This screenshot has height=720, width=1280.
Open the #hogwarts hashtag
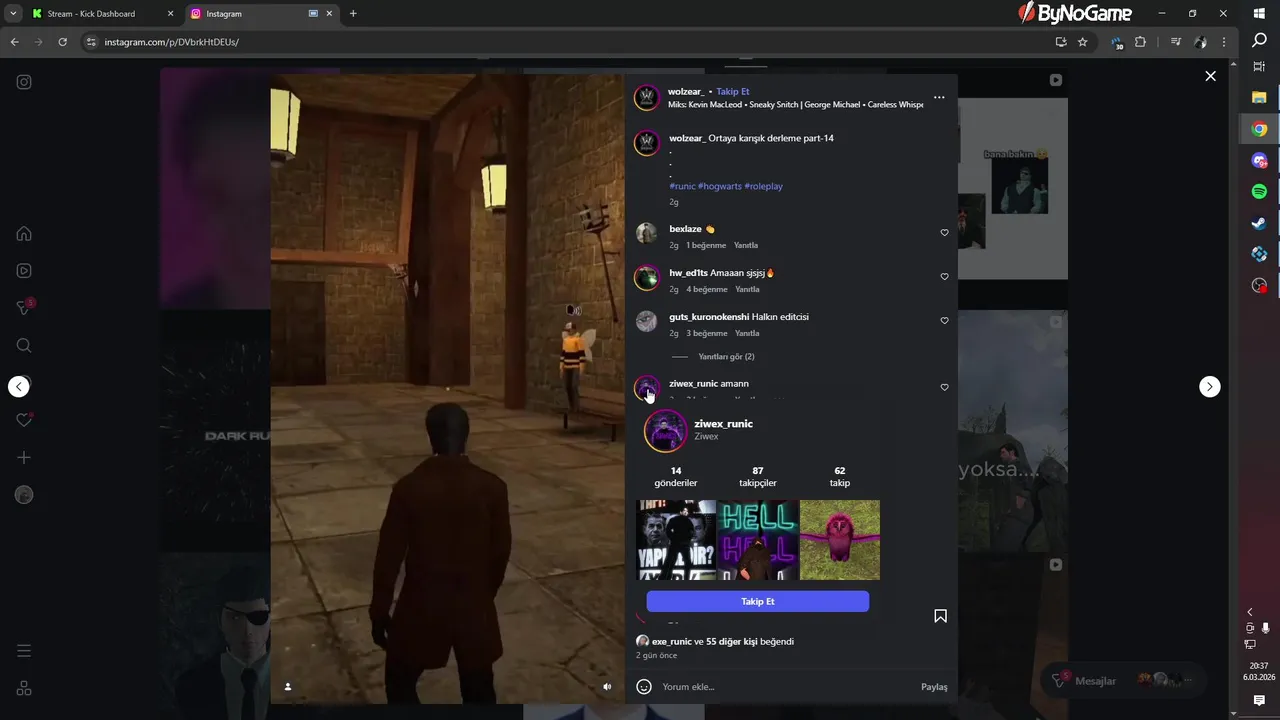[x=720, y=186]
